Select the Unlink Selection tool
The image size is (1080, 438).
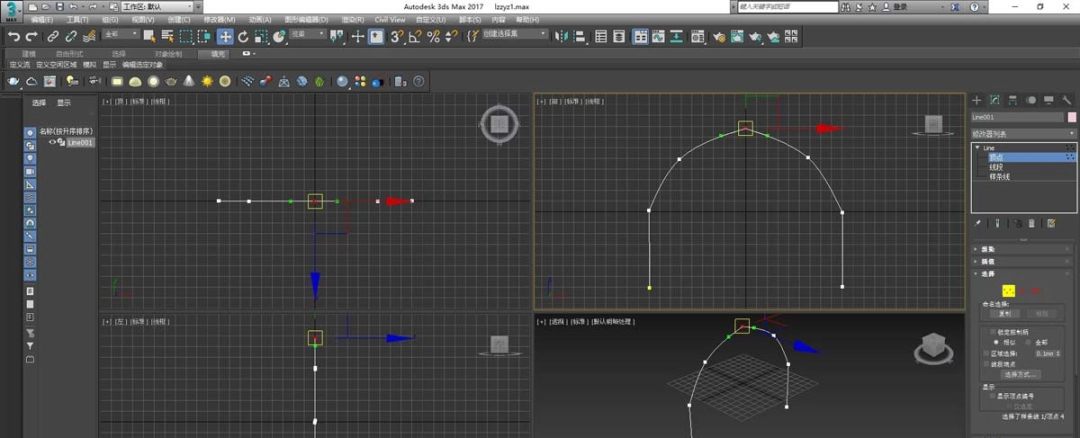[71, 36]
